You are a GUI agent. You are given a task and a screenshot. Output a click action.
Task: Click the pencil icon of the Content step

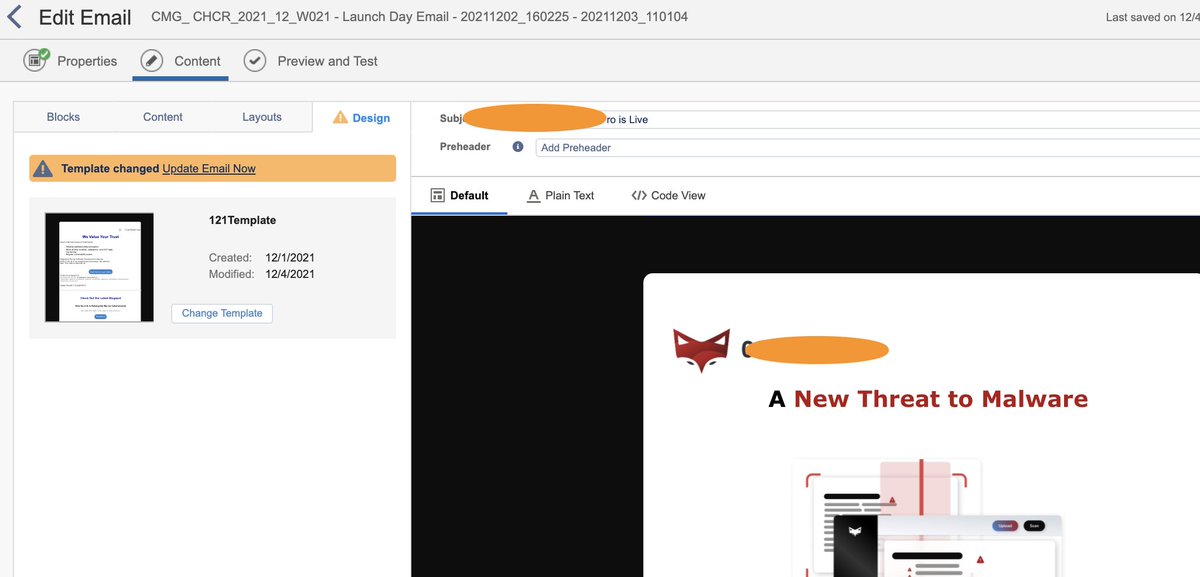pyautogui.click(x=152, y=61)
